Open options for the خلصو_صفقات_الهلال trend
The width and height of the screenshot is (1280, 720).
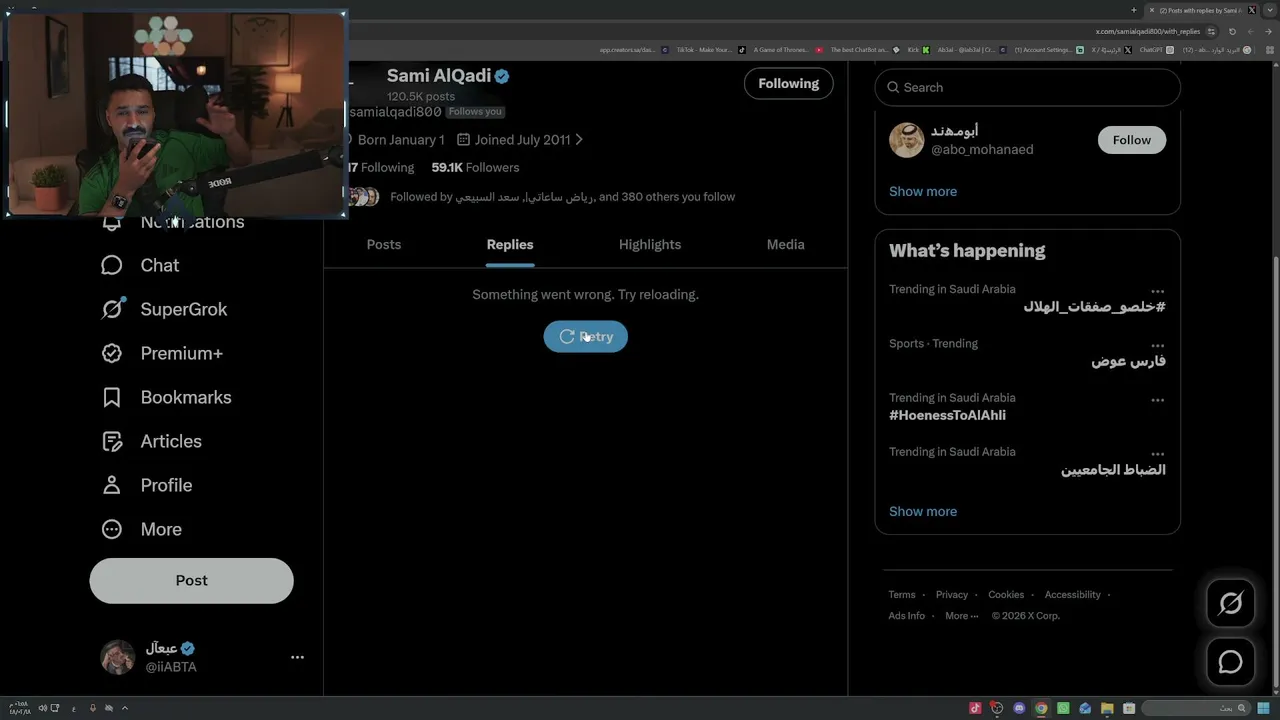(x=1157, y=291)
